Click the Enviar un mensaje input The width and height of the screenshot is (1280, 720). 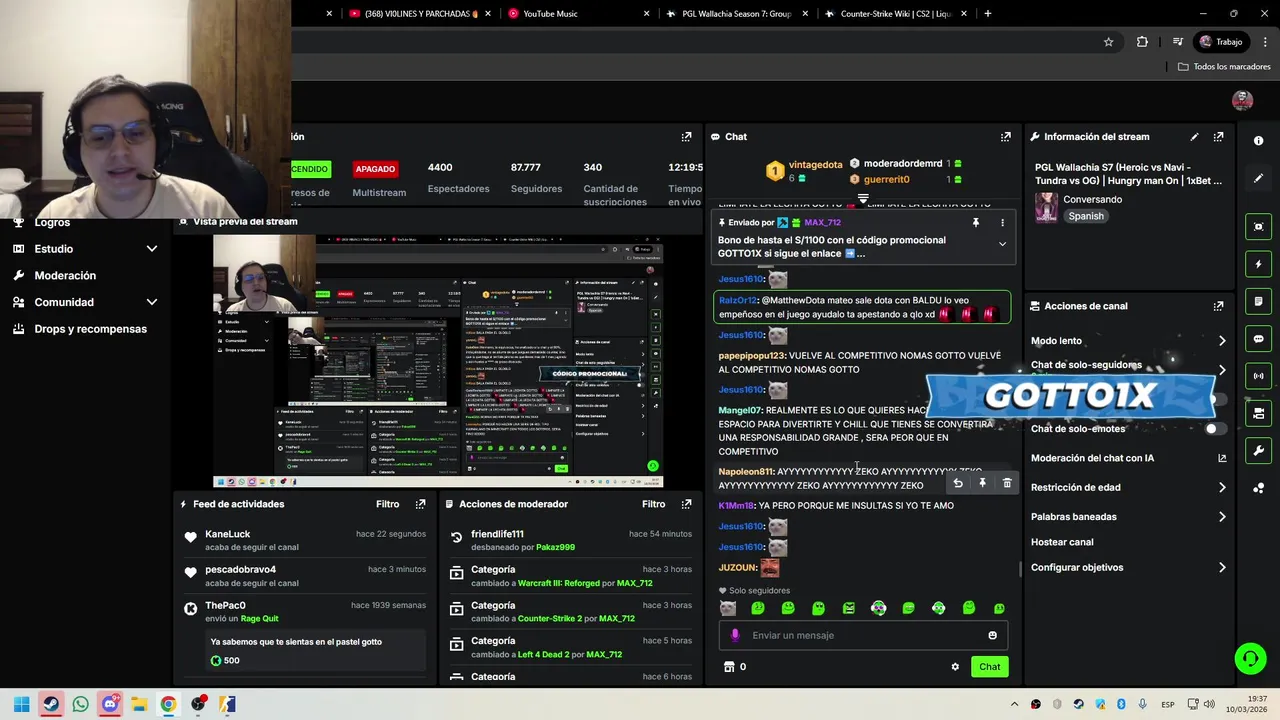pyautogui.click(x=862, y=635)
